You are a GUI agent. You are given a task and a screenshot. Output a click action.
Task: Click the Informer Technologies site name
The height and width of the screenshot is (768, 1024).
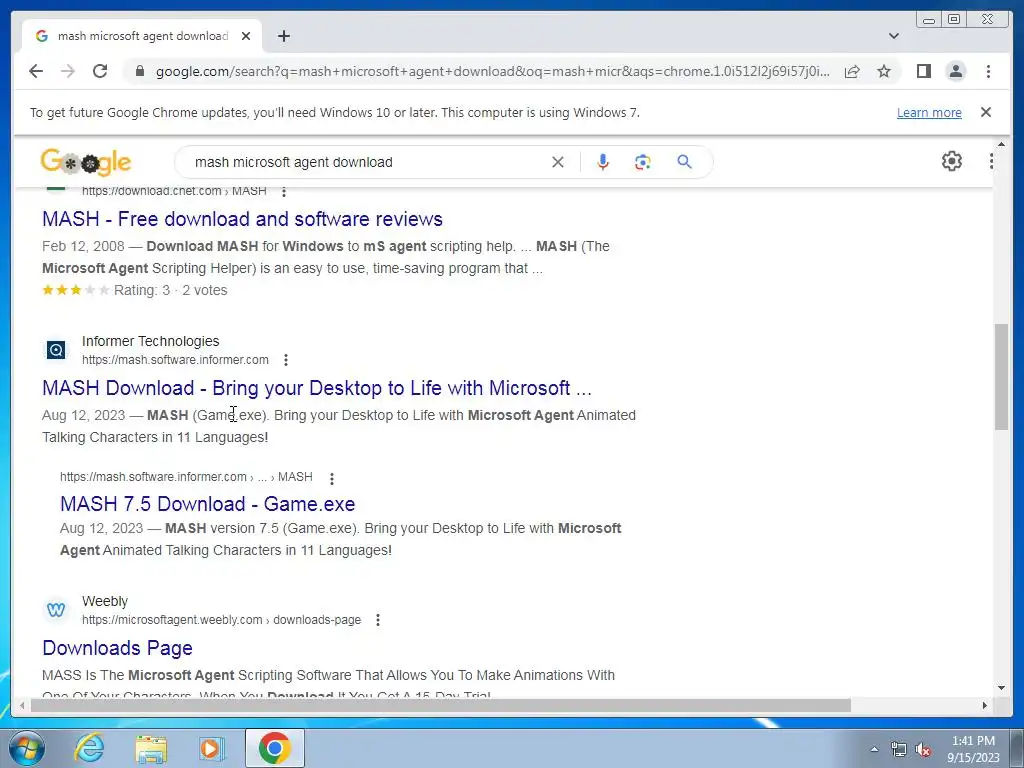[150, 341]
